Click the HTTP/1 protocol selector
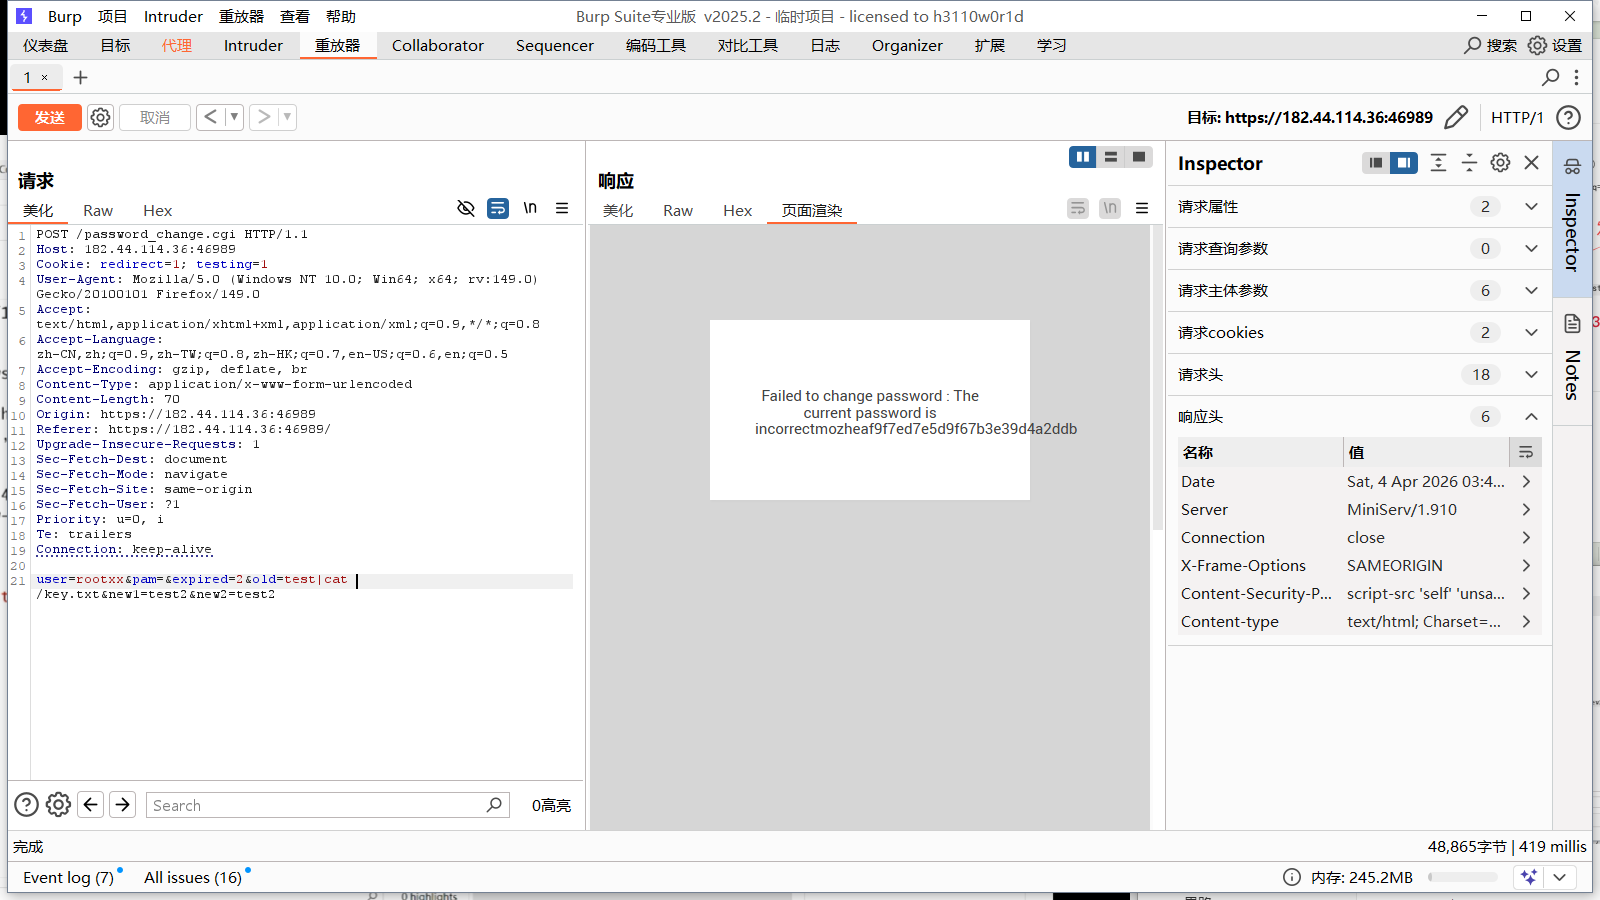The width and height of the screenshot is (1600, 900). click(1517, 117)
